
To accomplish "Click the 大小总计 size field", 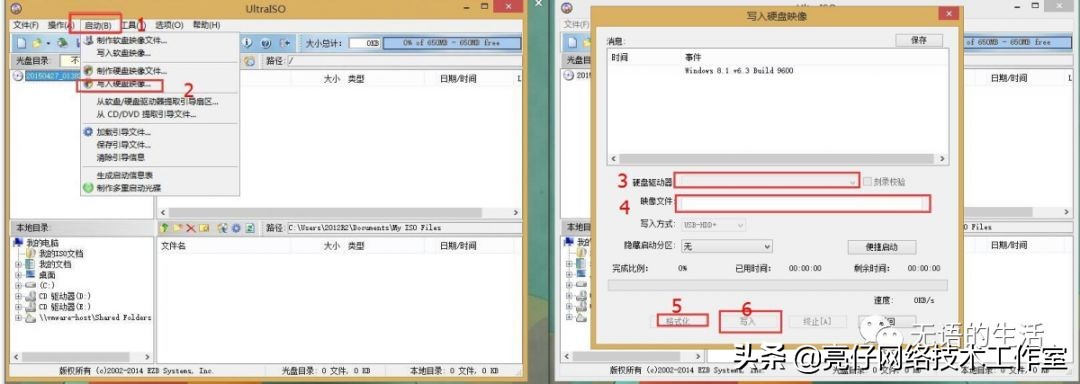I will (x=364, y=43).
